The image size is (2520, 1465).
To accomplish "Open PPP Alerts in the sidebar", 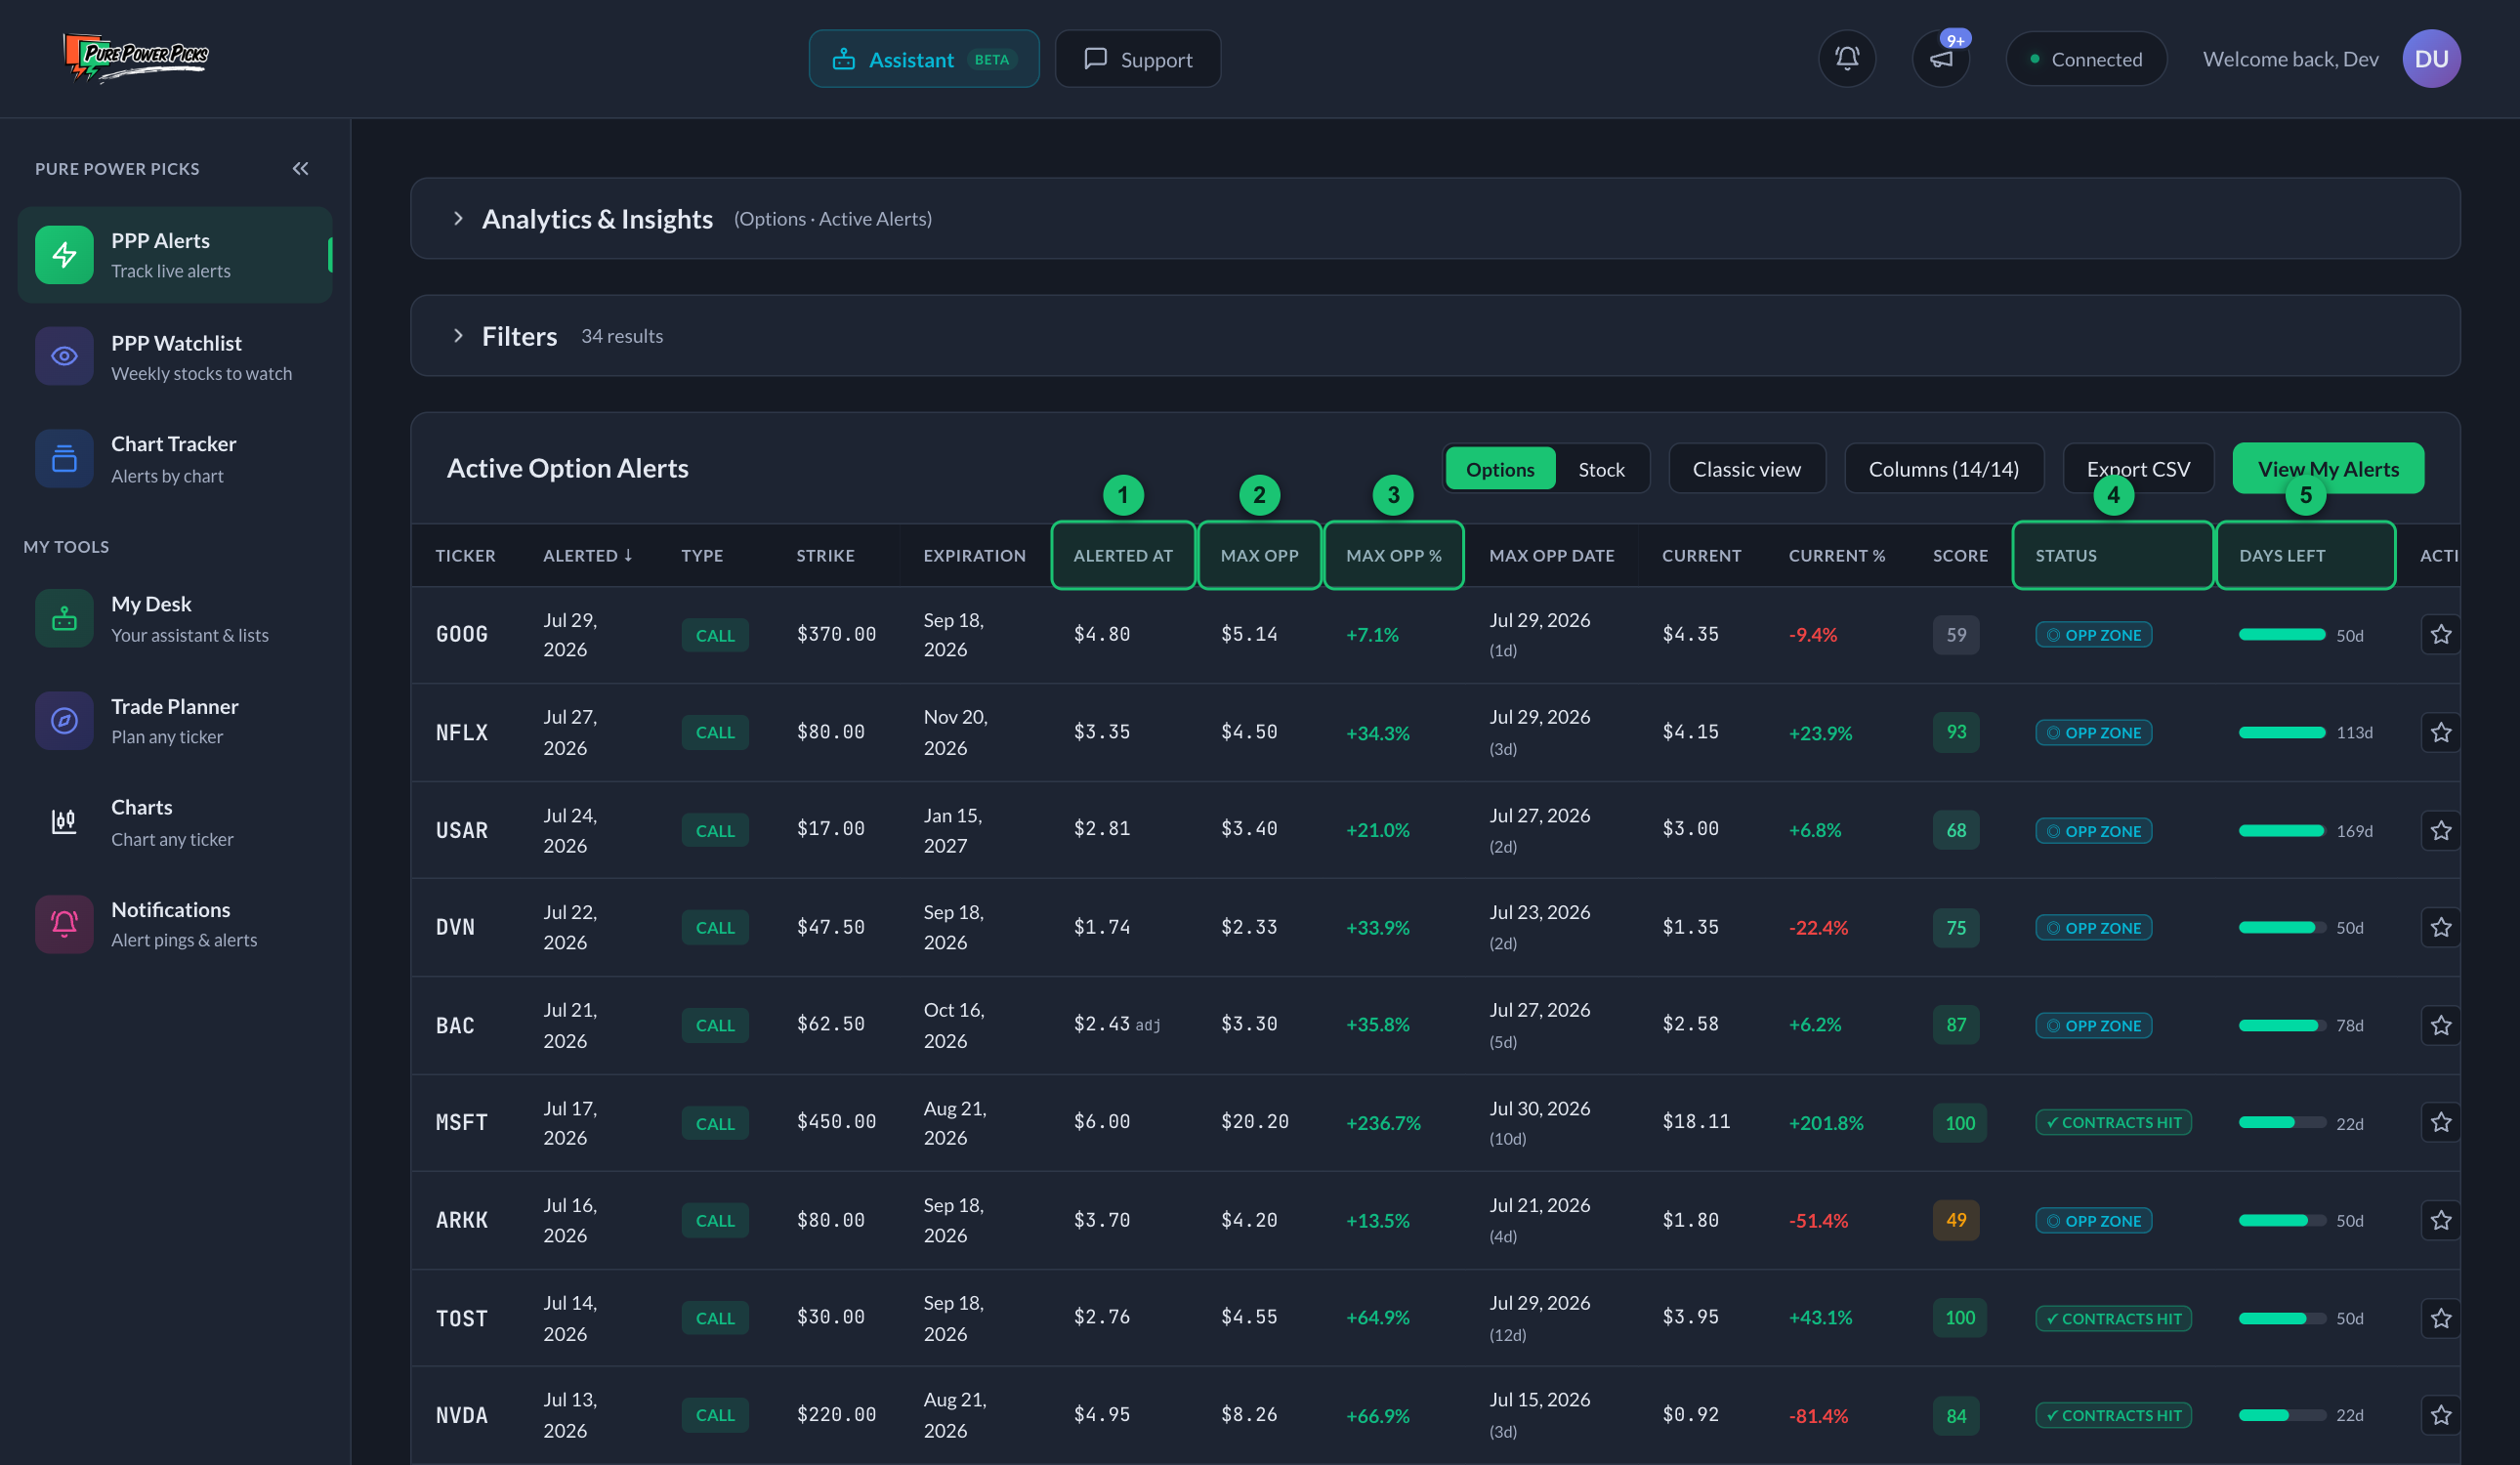I will pos(175,255).
